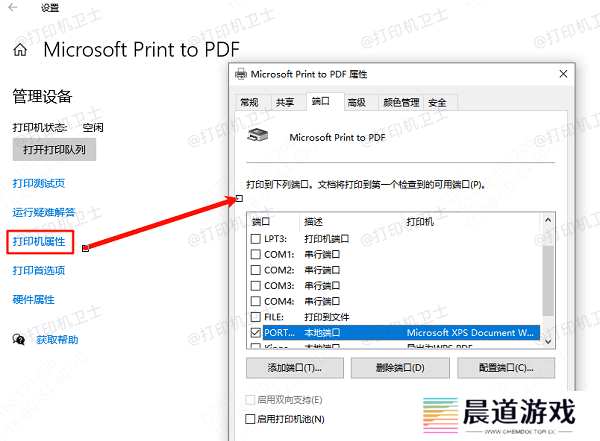Click the 打印测试页 link

39,183
